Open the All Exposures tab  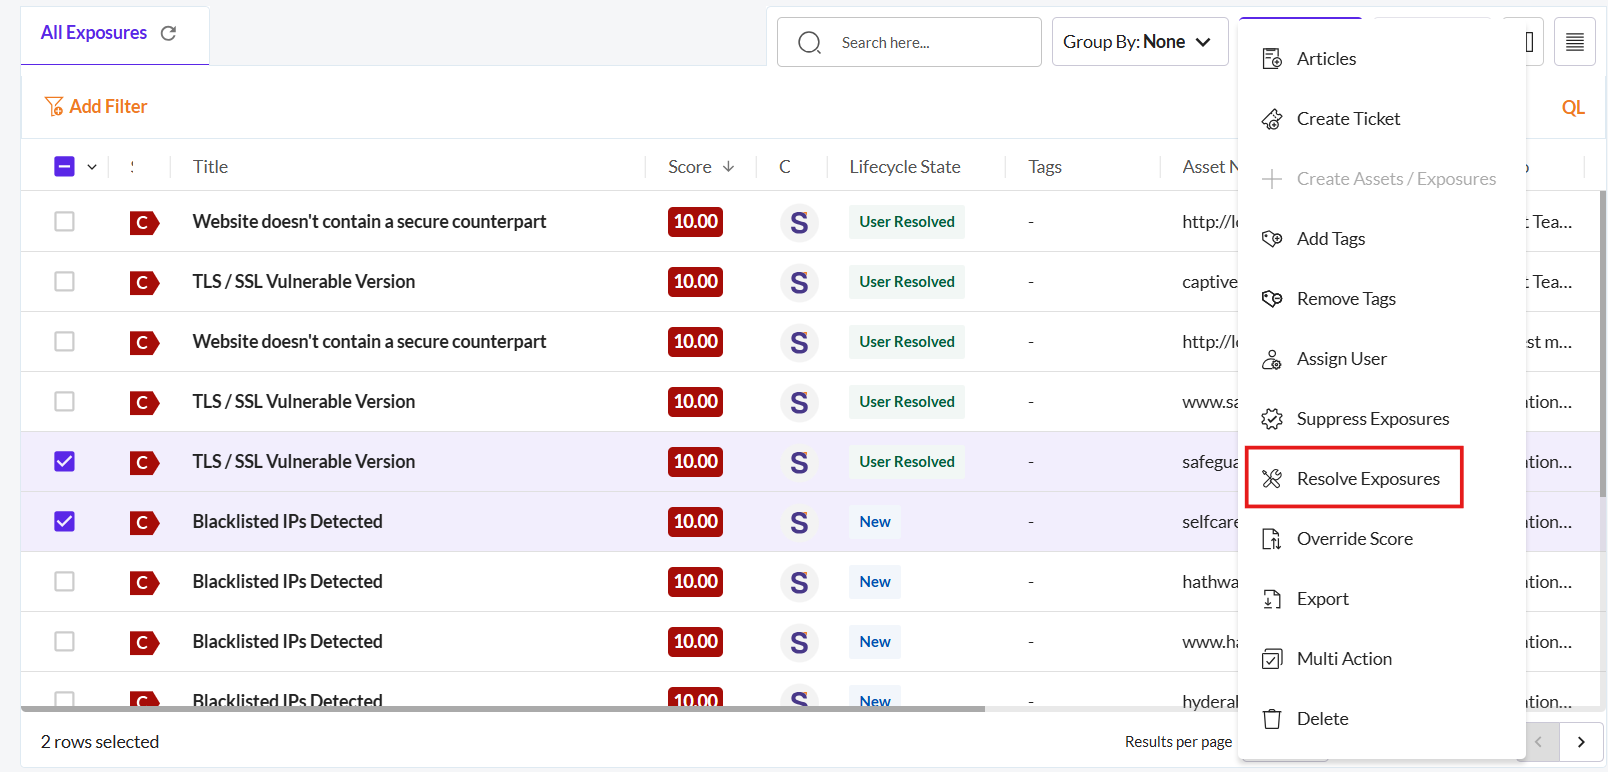click(x=115, y=35)
